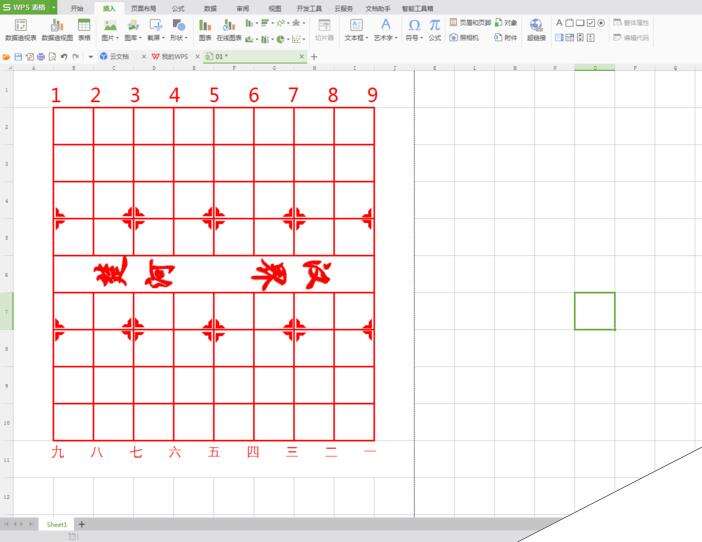Insert an equation with π 公式

[x=435, y=30]
